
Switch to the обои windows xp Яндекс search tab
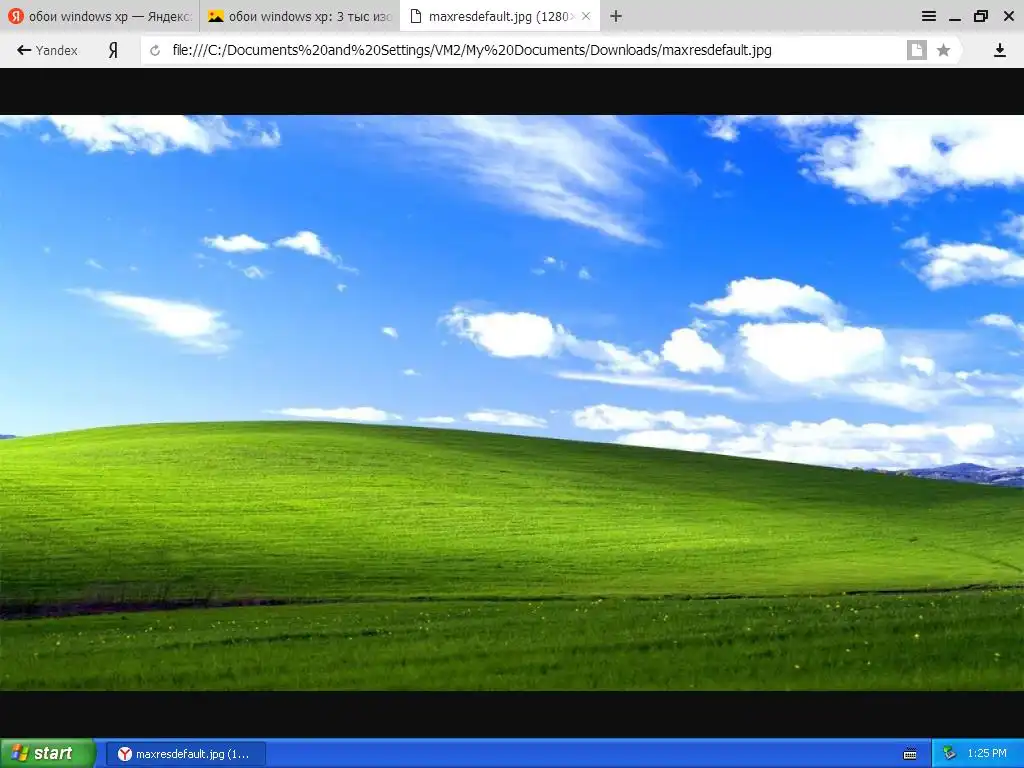point(99,16)
